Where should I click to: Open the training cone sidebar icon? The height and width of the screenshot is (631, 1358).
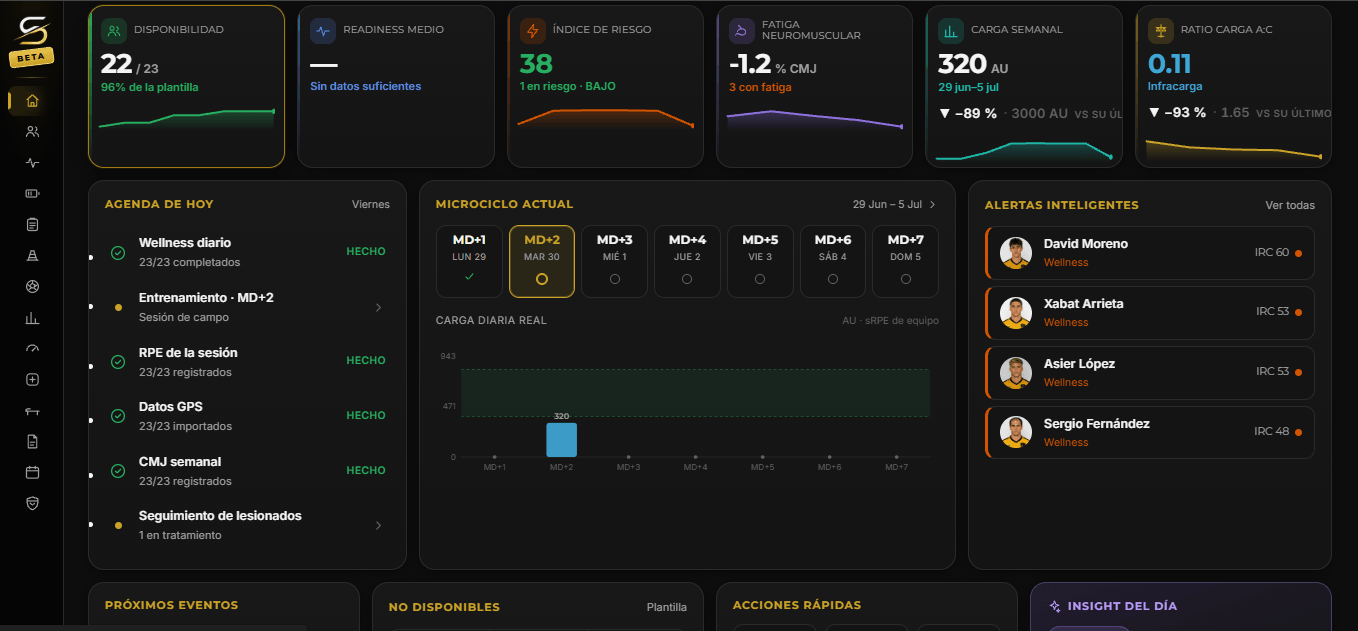[32, 256]
